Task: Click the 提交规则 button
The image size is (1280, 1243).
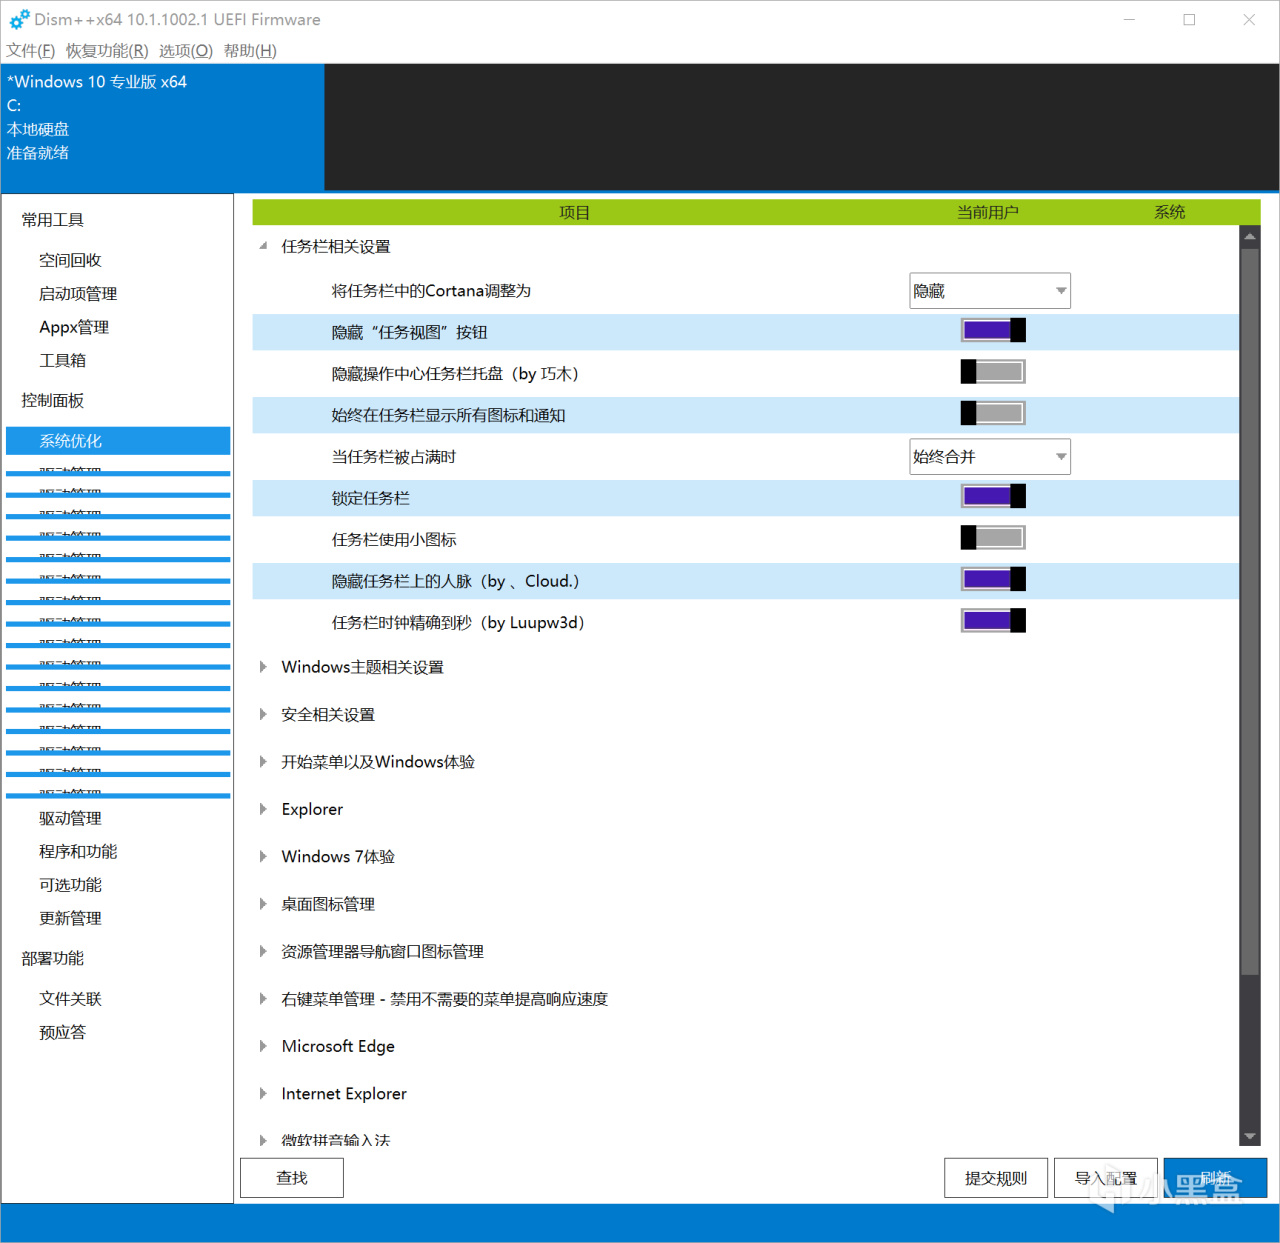Action: tap(996, 1178)
